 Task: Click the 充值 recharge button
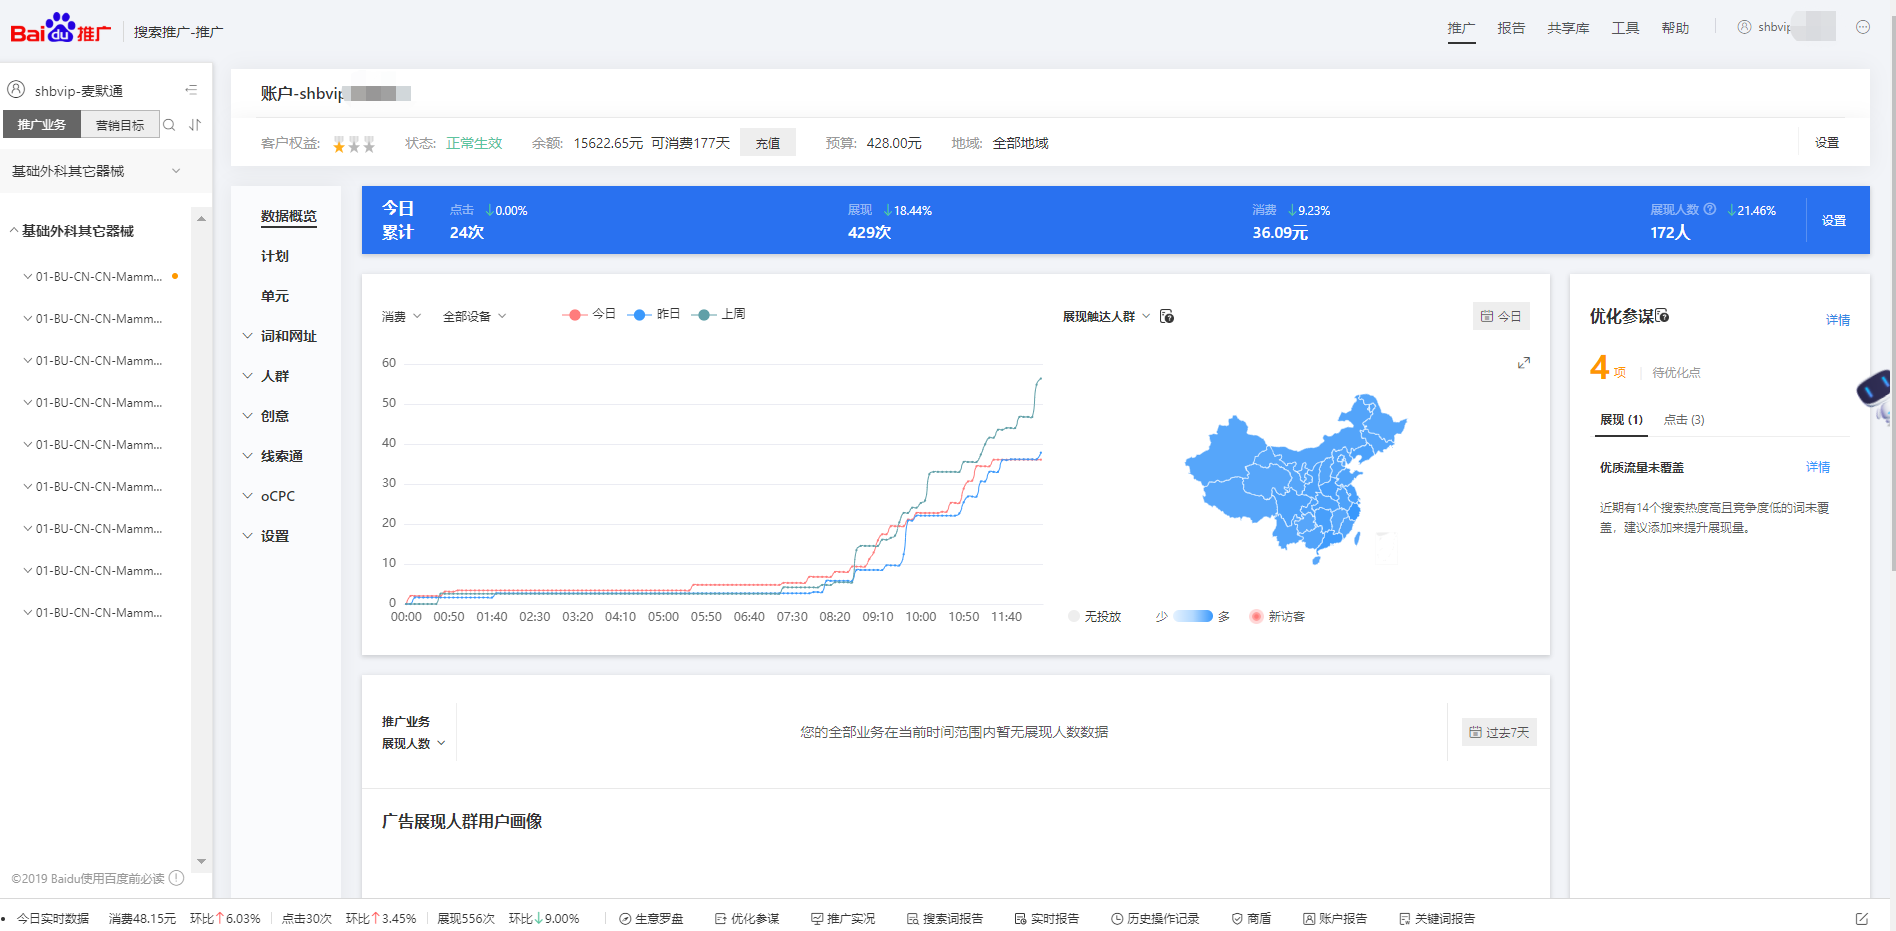767,142
